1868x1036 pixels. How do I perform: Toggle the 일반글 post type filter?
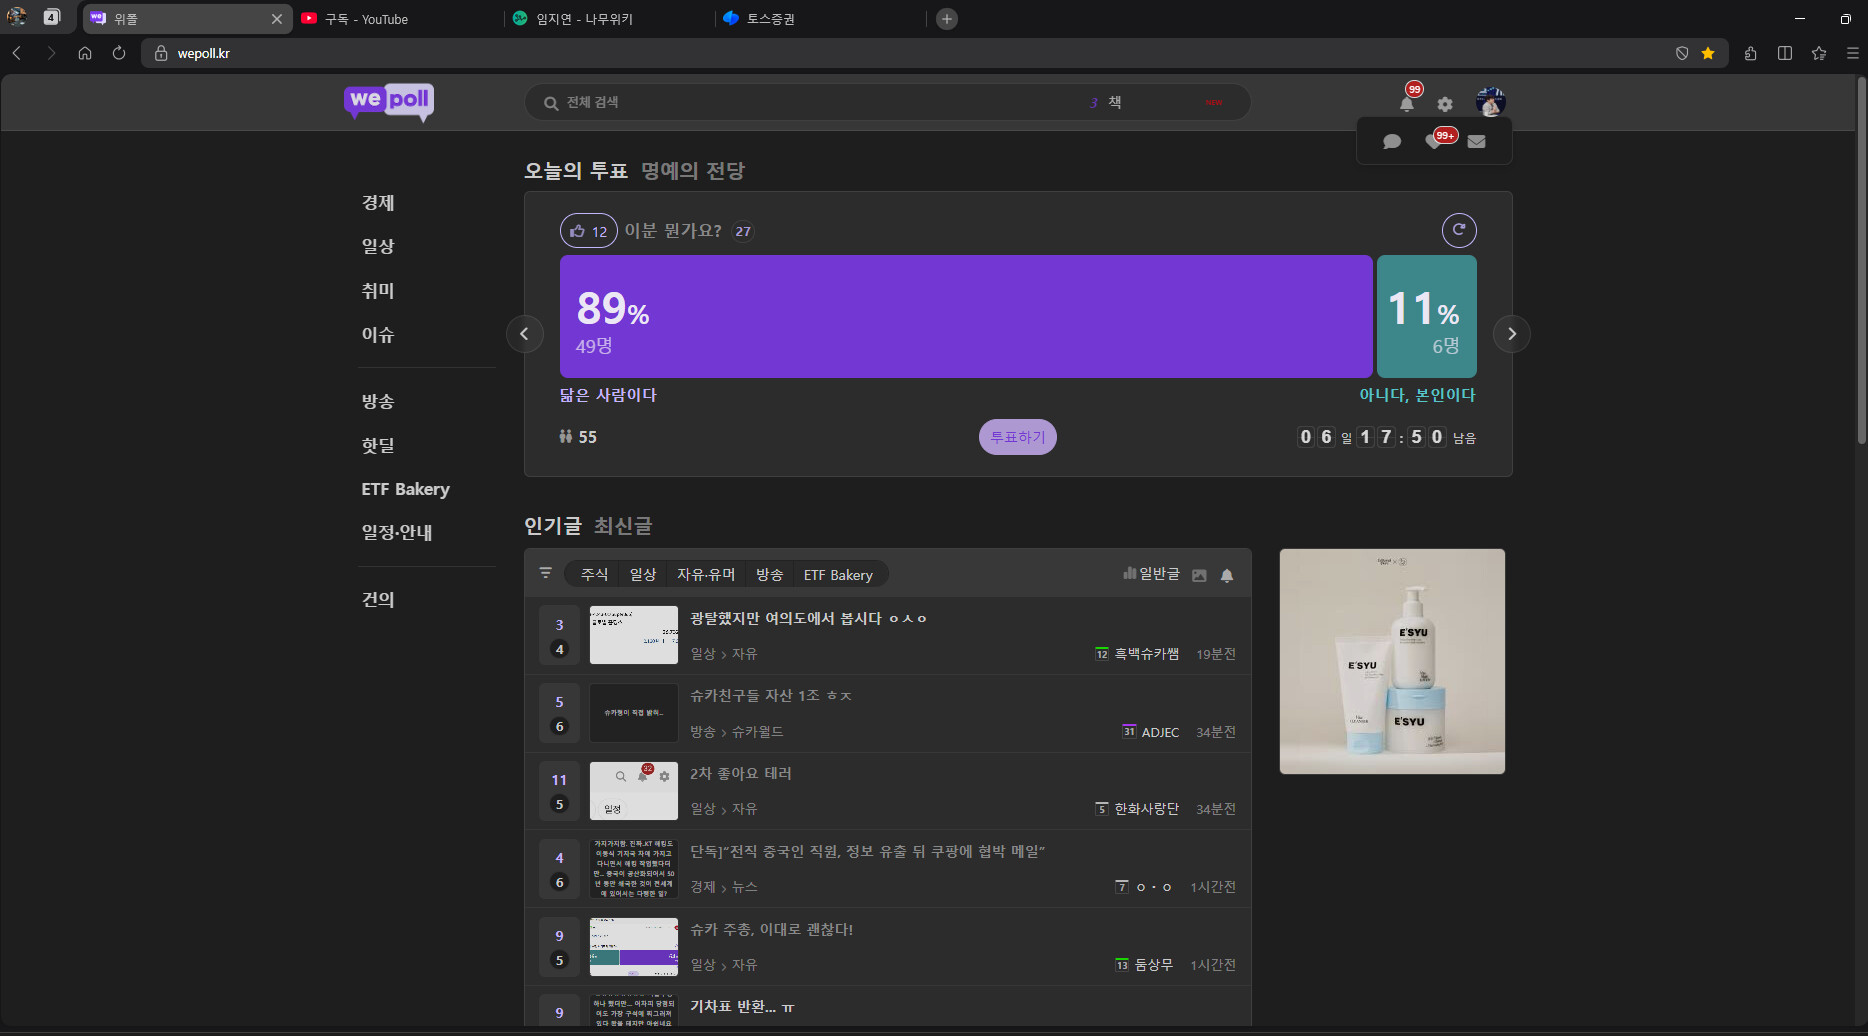point(1151,574)
